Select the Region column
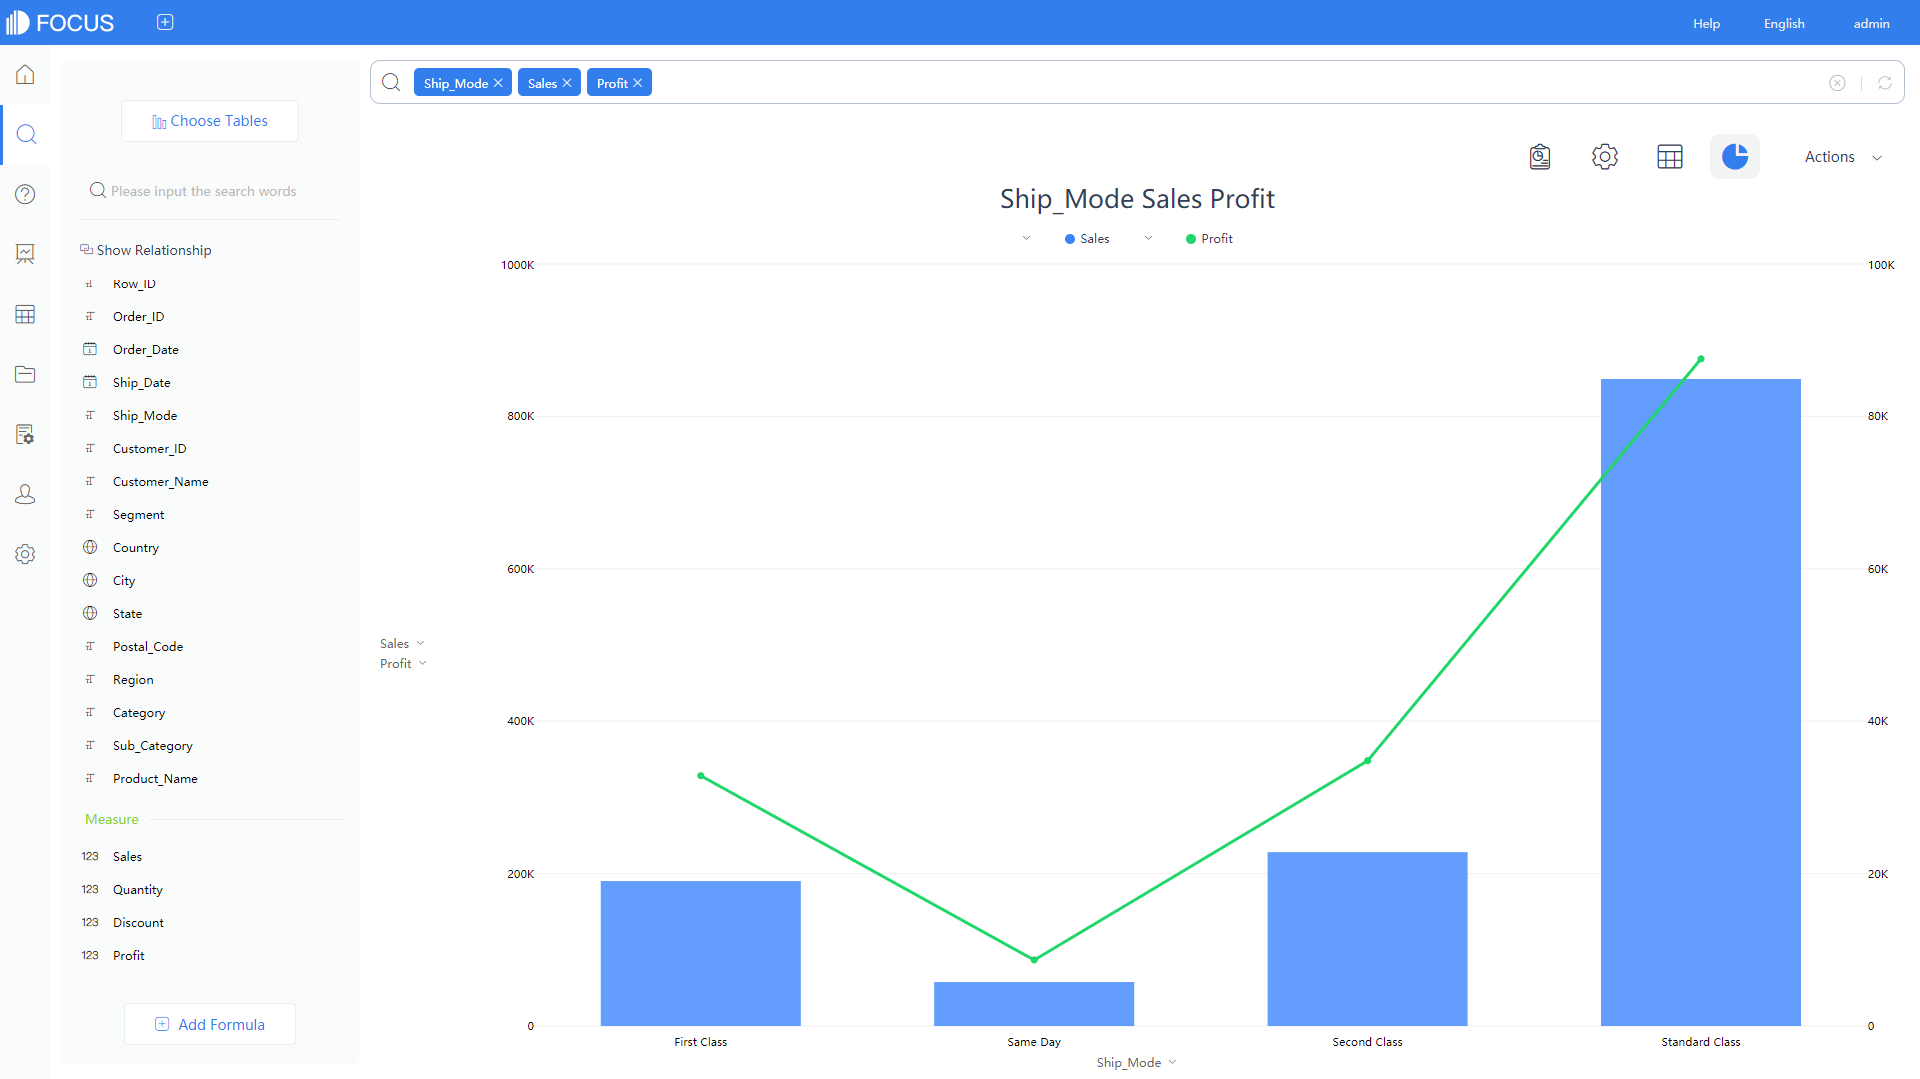This screenshot has width=1920, height=1079. coord(133,679)
